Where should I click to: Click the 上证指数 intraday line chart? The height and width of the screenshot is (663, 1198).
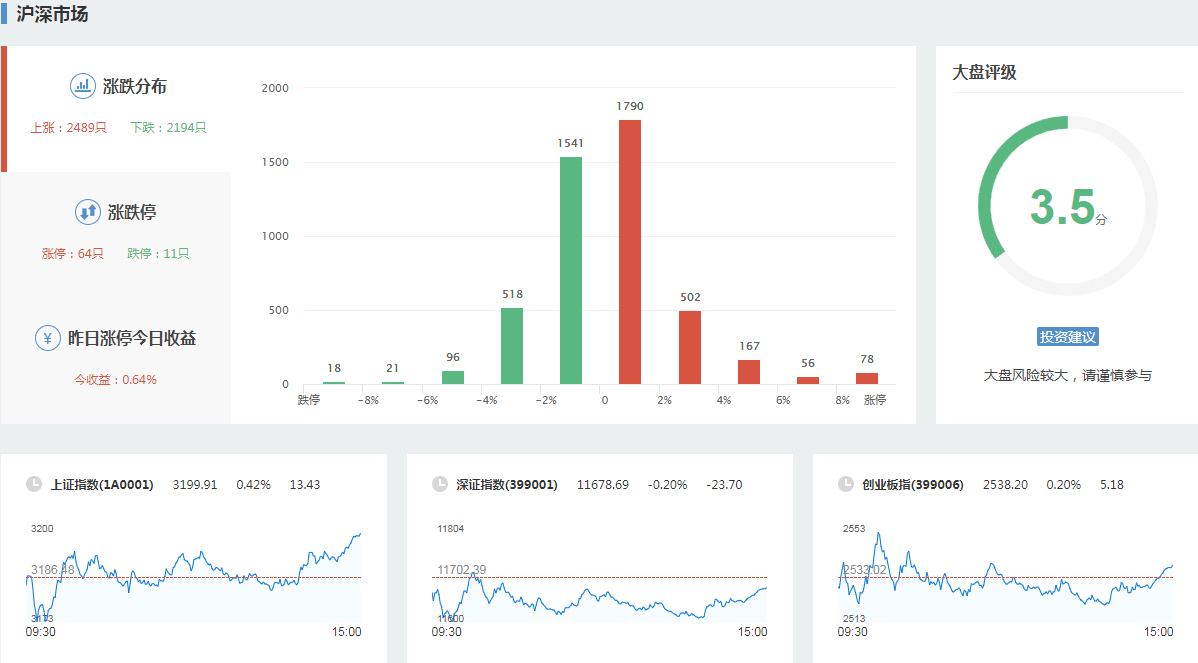[194, 578]
